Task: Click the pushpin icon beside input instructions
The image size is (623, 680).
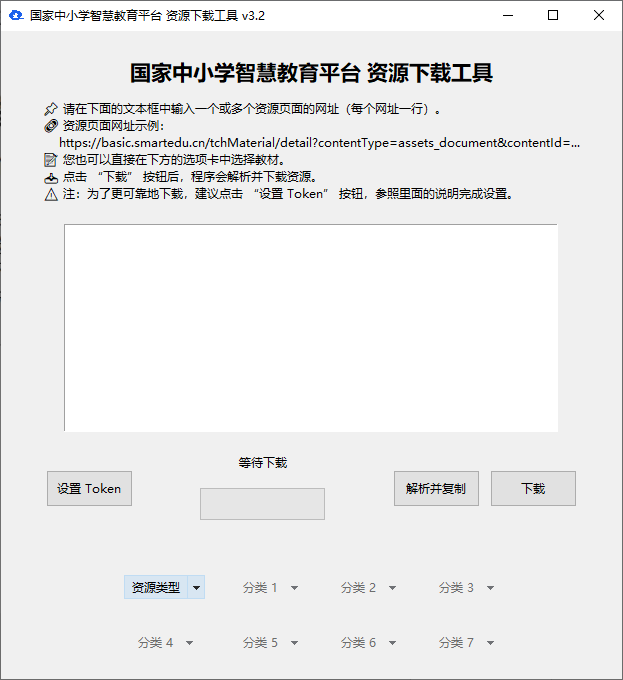Action: pyautogui.click(x=51, y=109)
